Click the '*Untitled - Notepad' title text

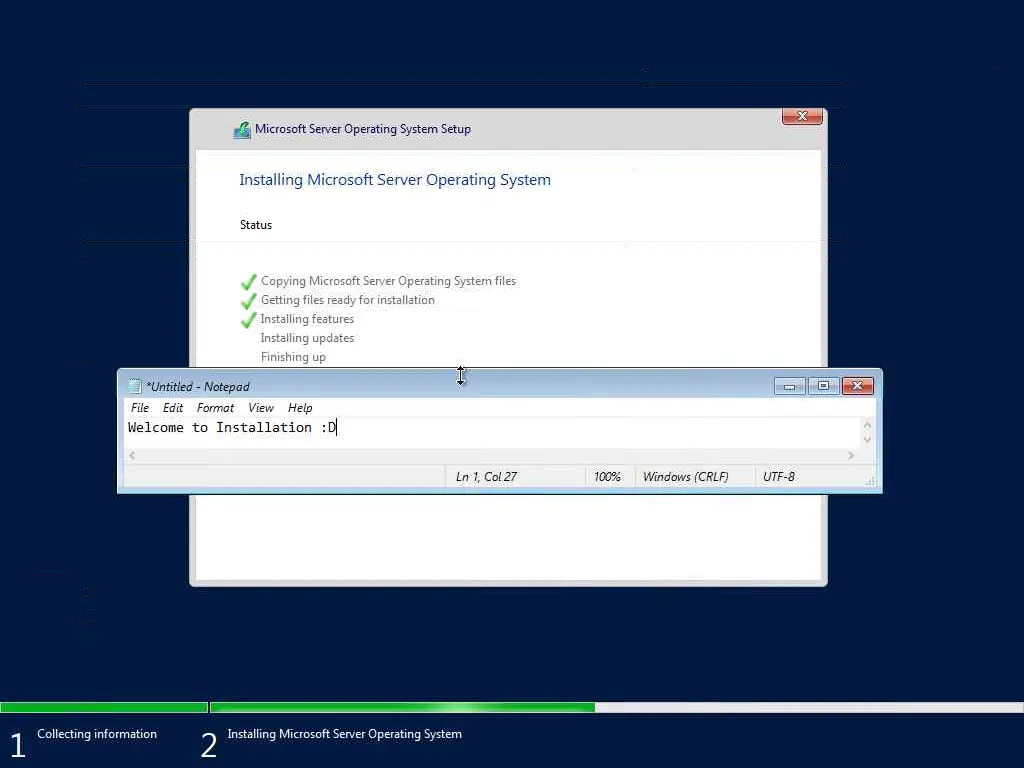click(x=198, y=387)
